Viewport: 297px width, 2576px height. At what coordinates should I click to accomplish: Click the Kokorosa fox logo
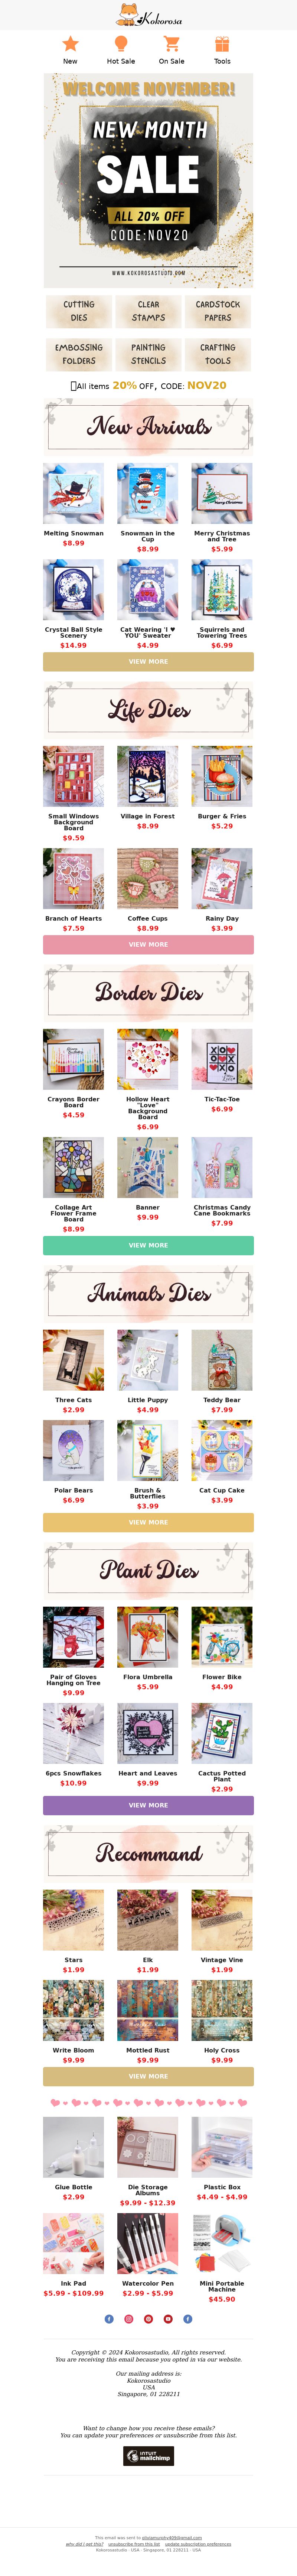click(148, 15)
